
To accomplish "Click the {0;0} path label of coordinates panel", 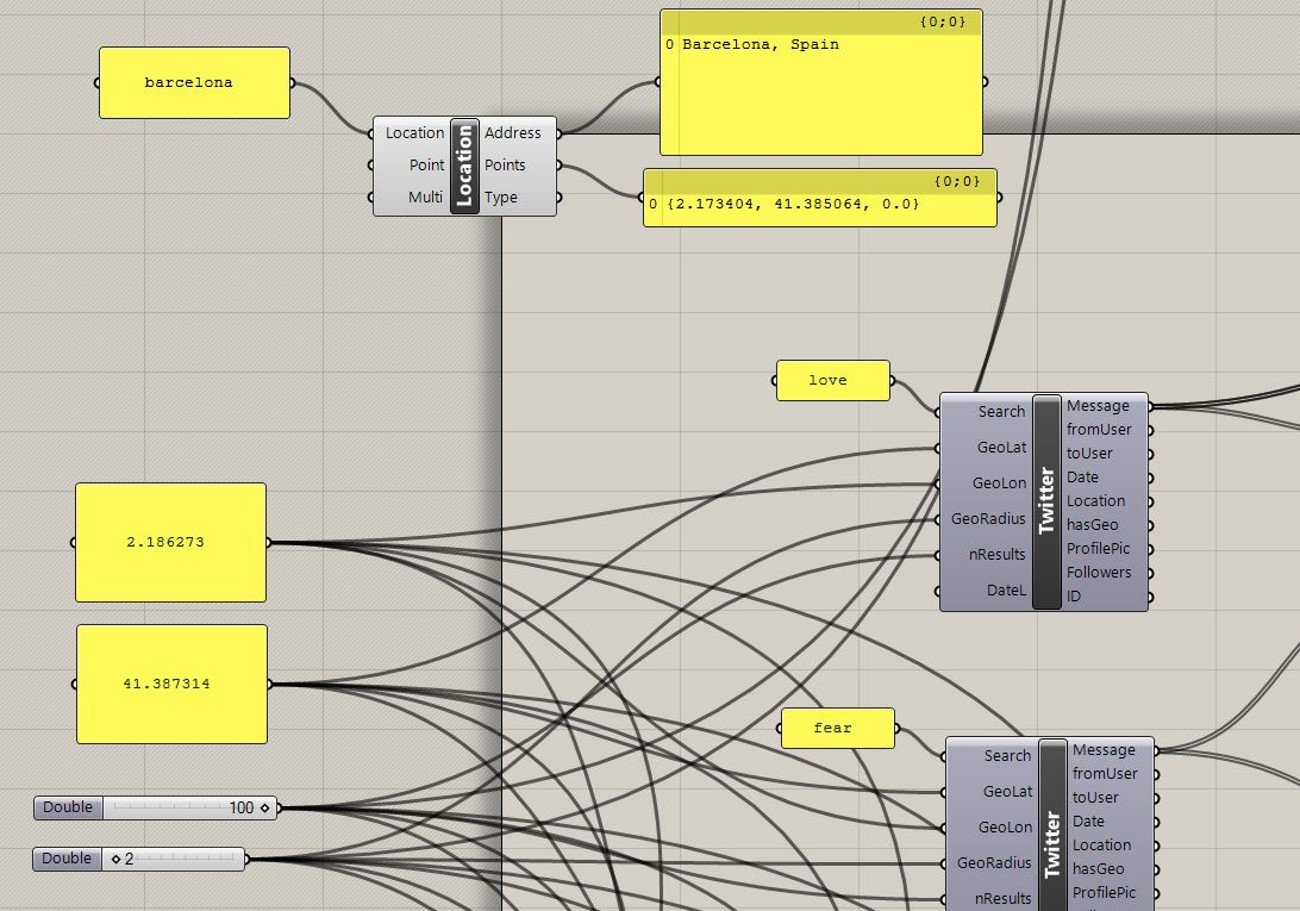I will coord(958,181).
